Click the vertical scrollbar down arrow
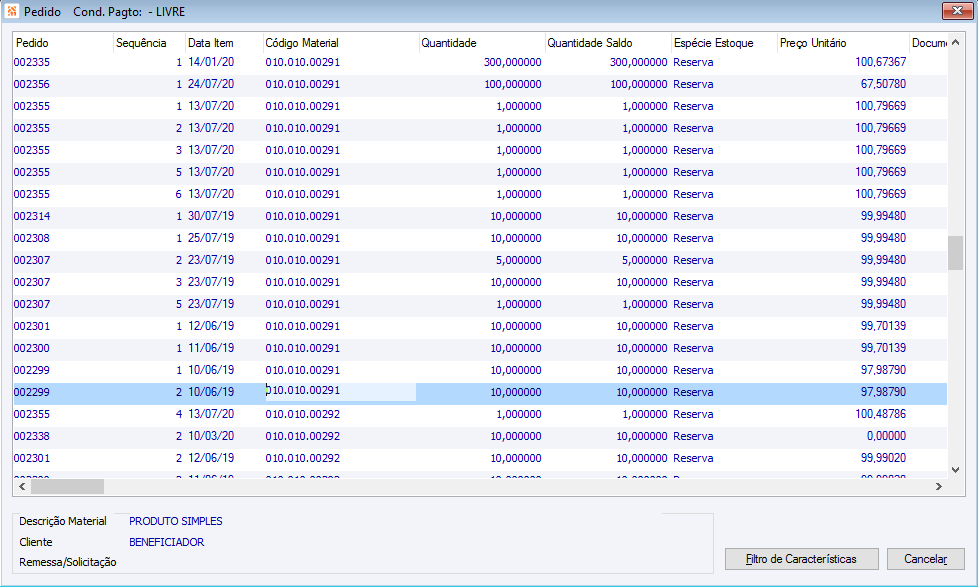 click(x=956, y=470)
